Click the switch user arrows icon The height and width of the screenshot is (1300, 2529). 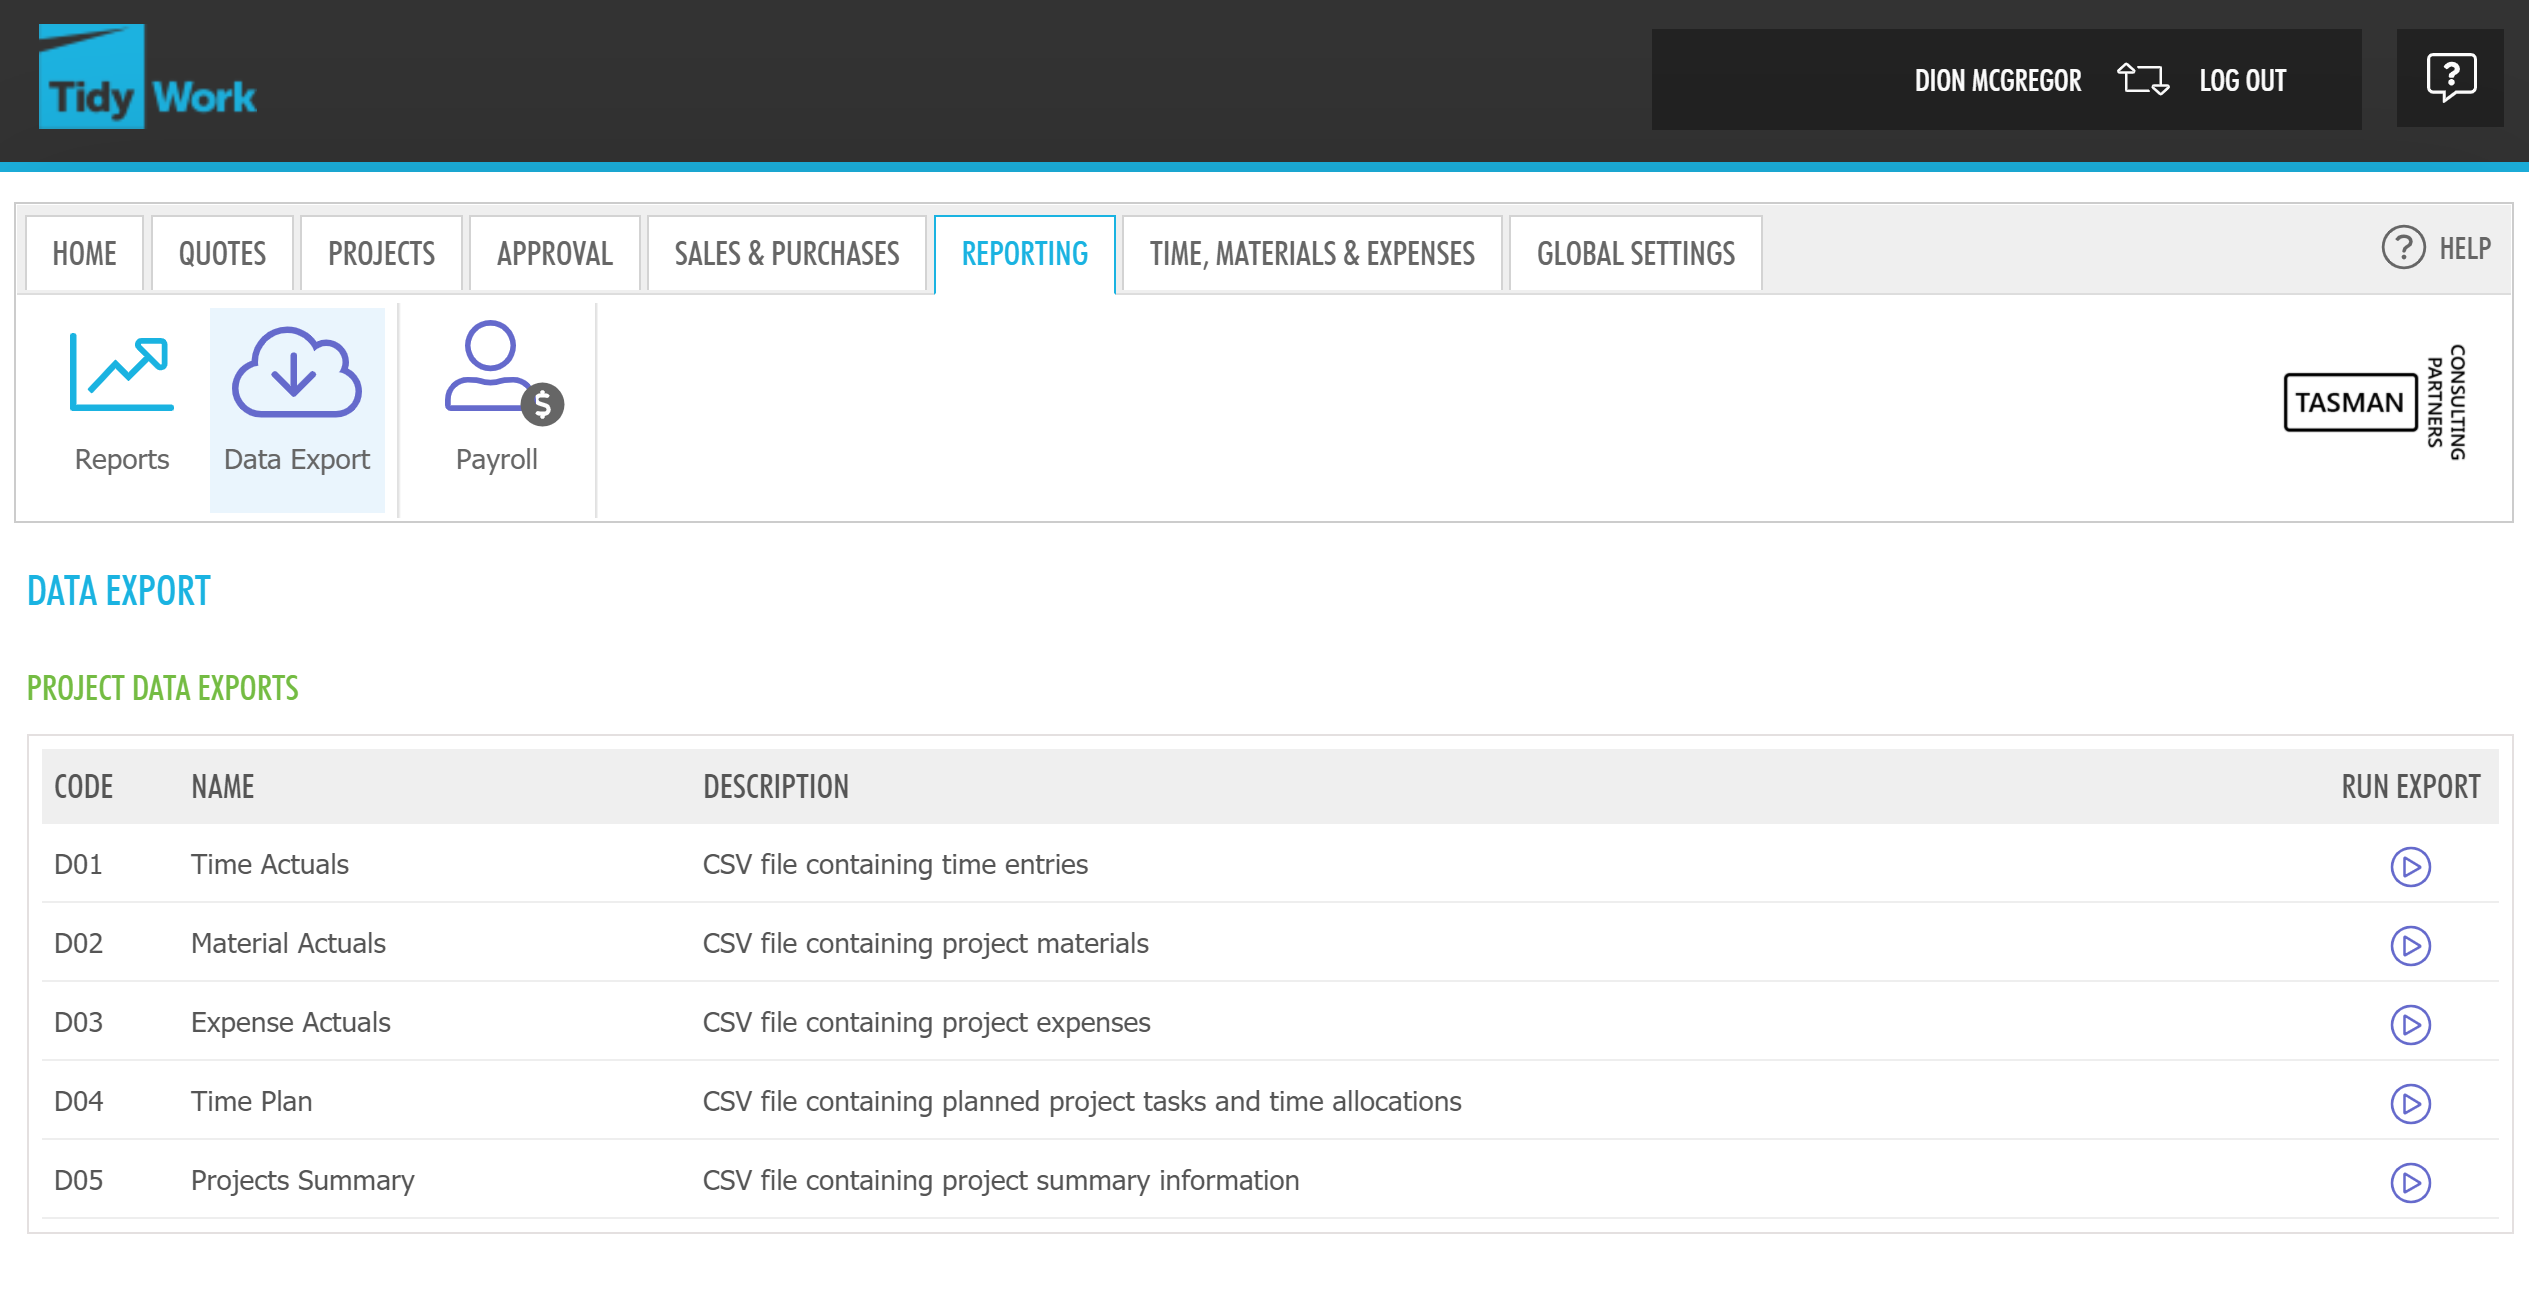(2142, 79)
